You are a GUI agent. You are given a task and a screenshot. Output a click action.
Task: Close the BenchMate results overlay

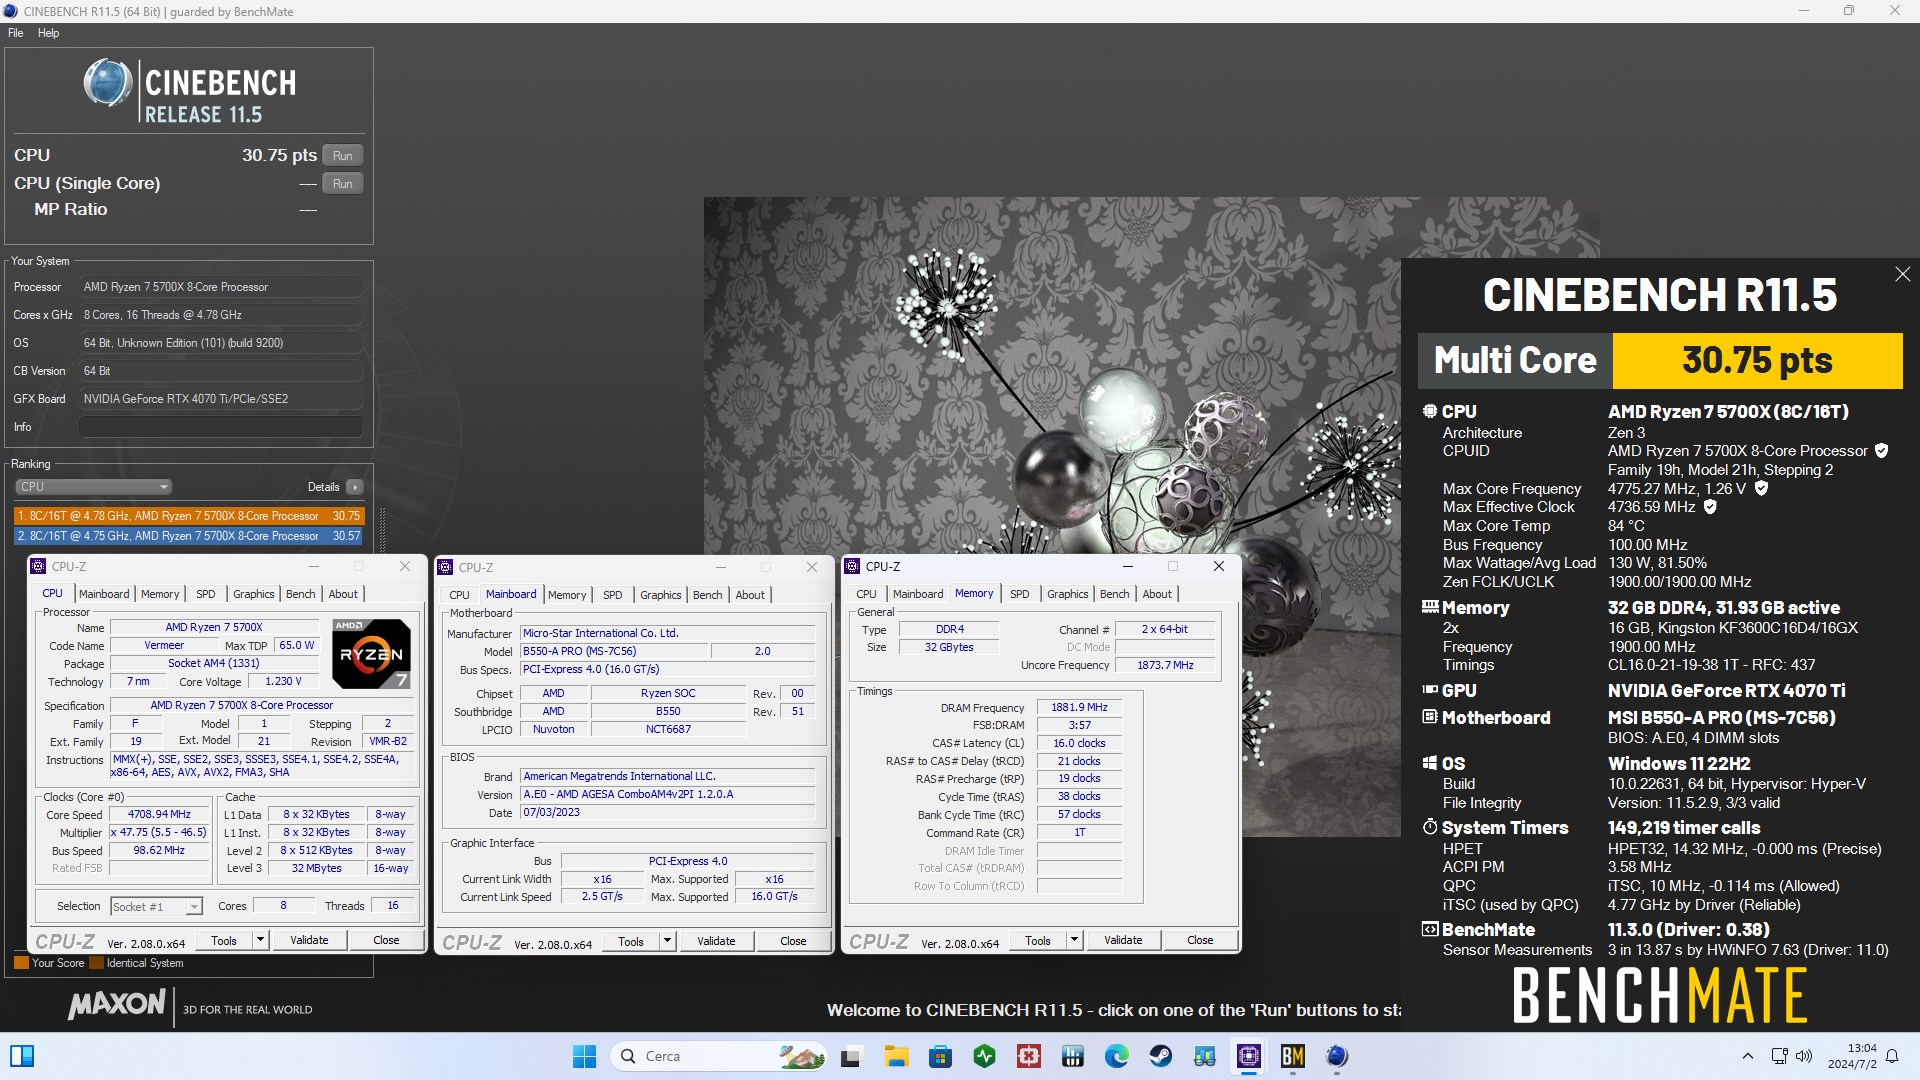(x=1902, y=274)
